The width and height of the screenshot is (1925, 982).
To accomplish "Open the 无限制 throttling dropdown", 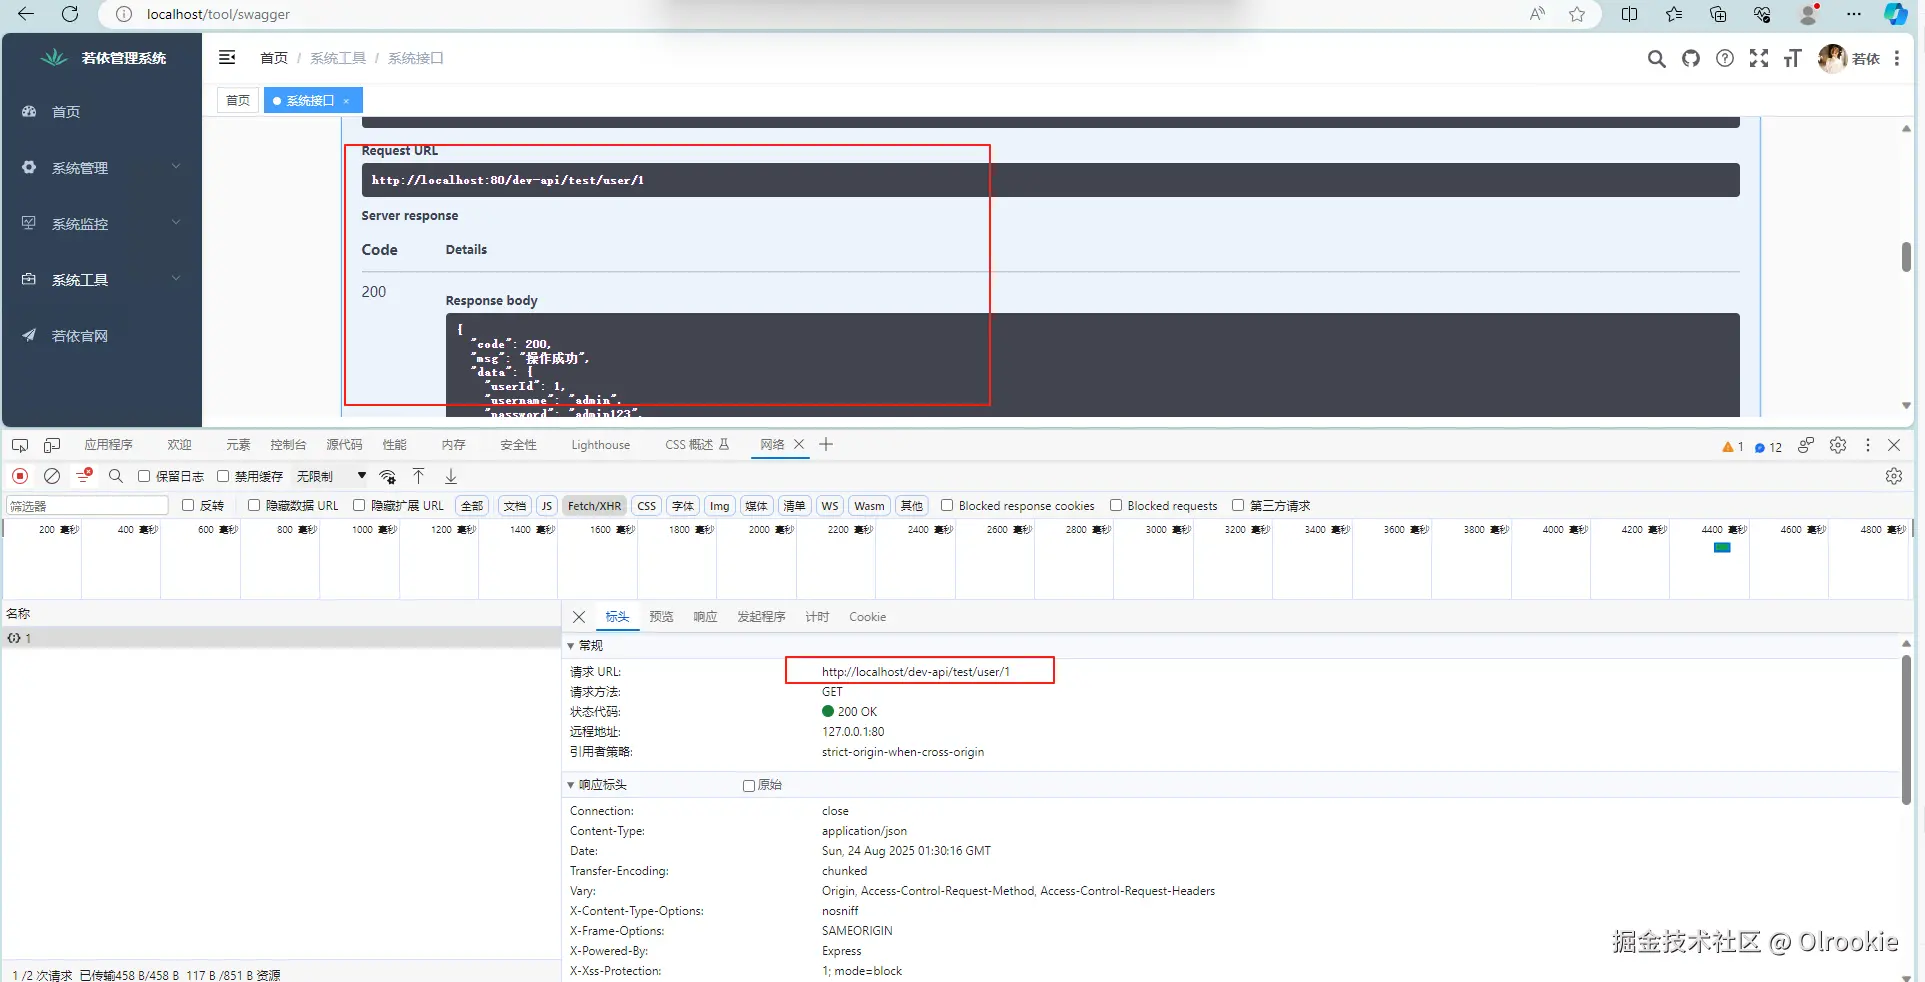I will click(331, 476).
